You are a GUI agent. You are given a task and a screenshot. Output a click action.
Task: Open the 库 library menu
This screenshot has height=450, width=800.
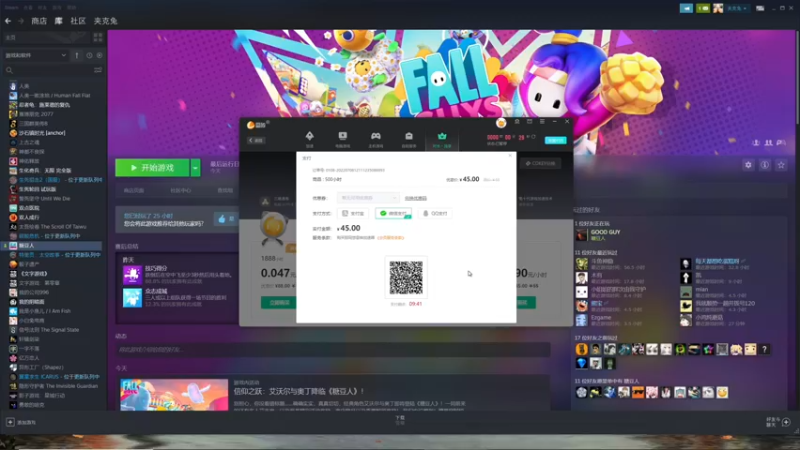(x=59, y=21)
